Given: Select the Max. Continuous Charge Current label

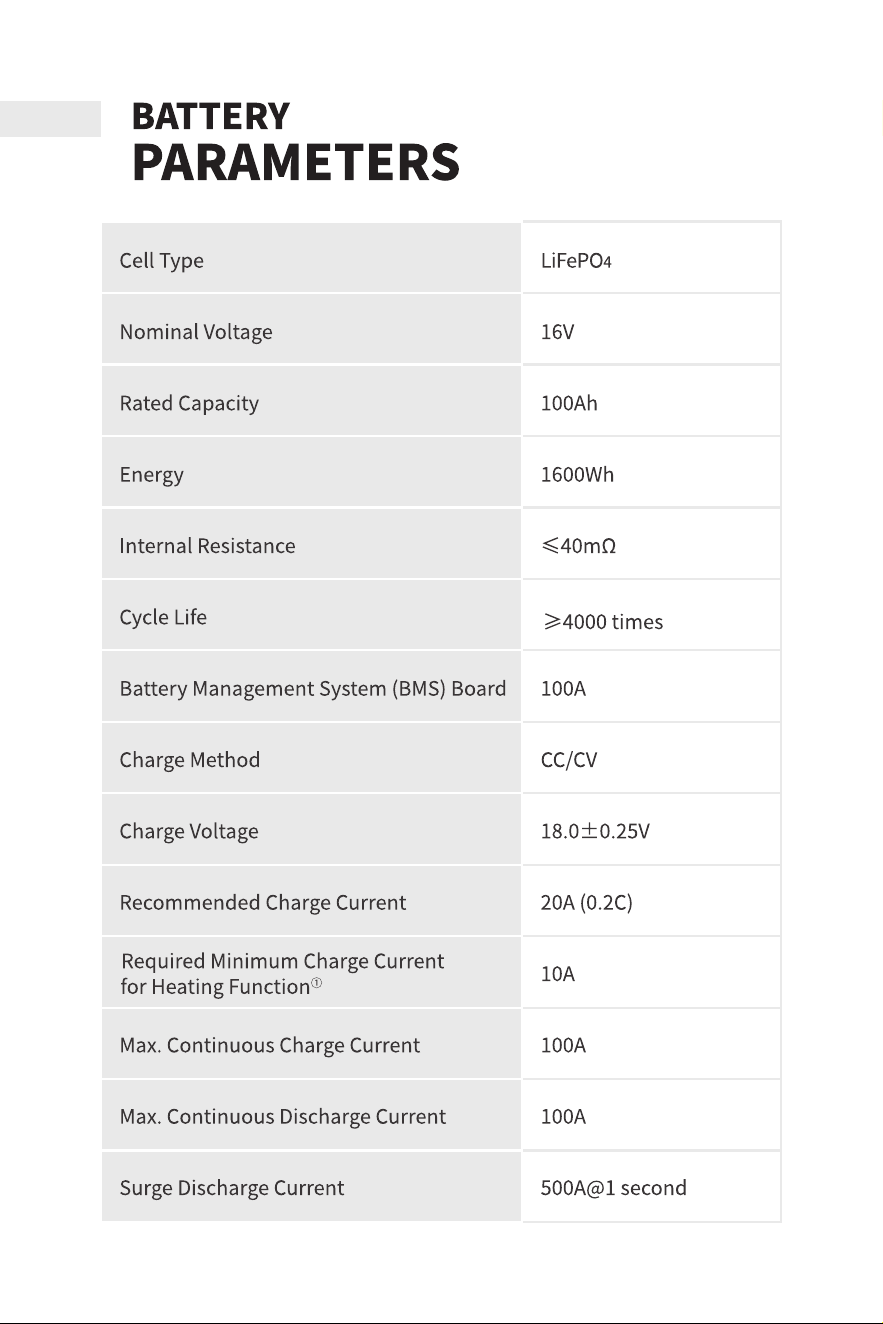Looking at the screenshot, I should (270, 1046).
